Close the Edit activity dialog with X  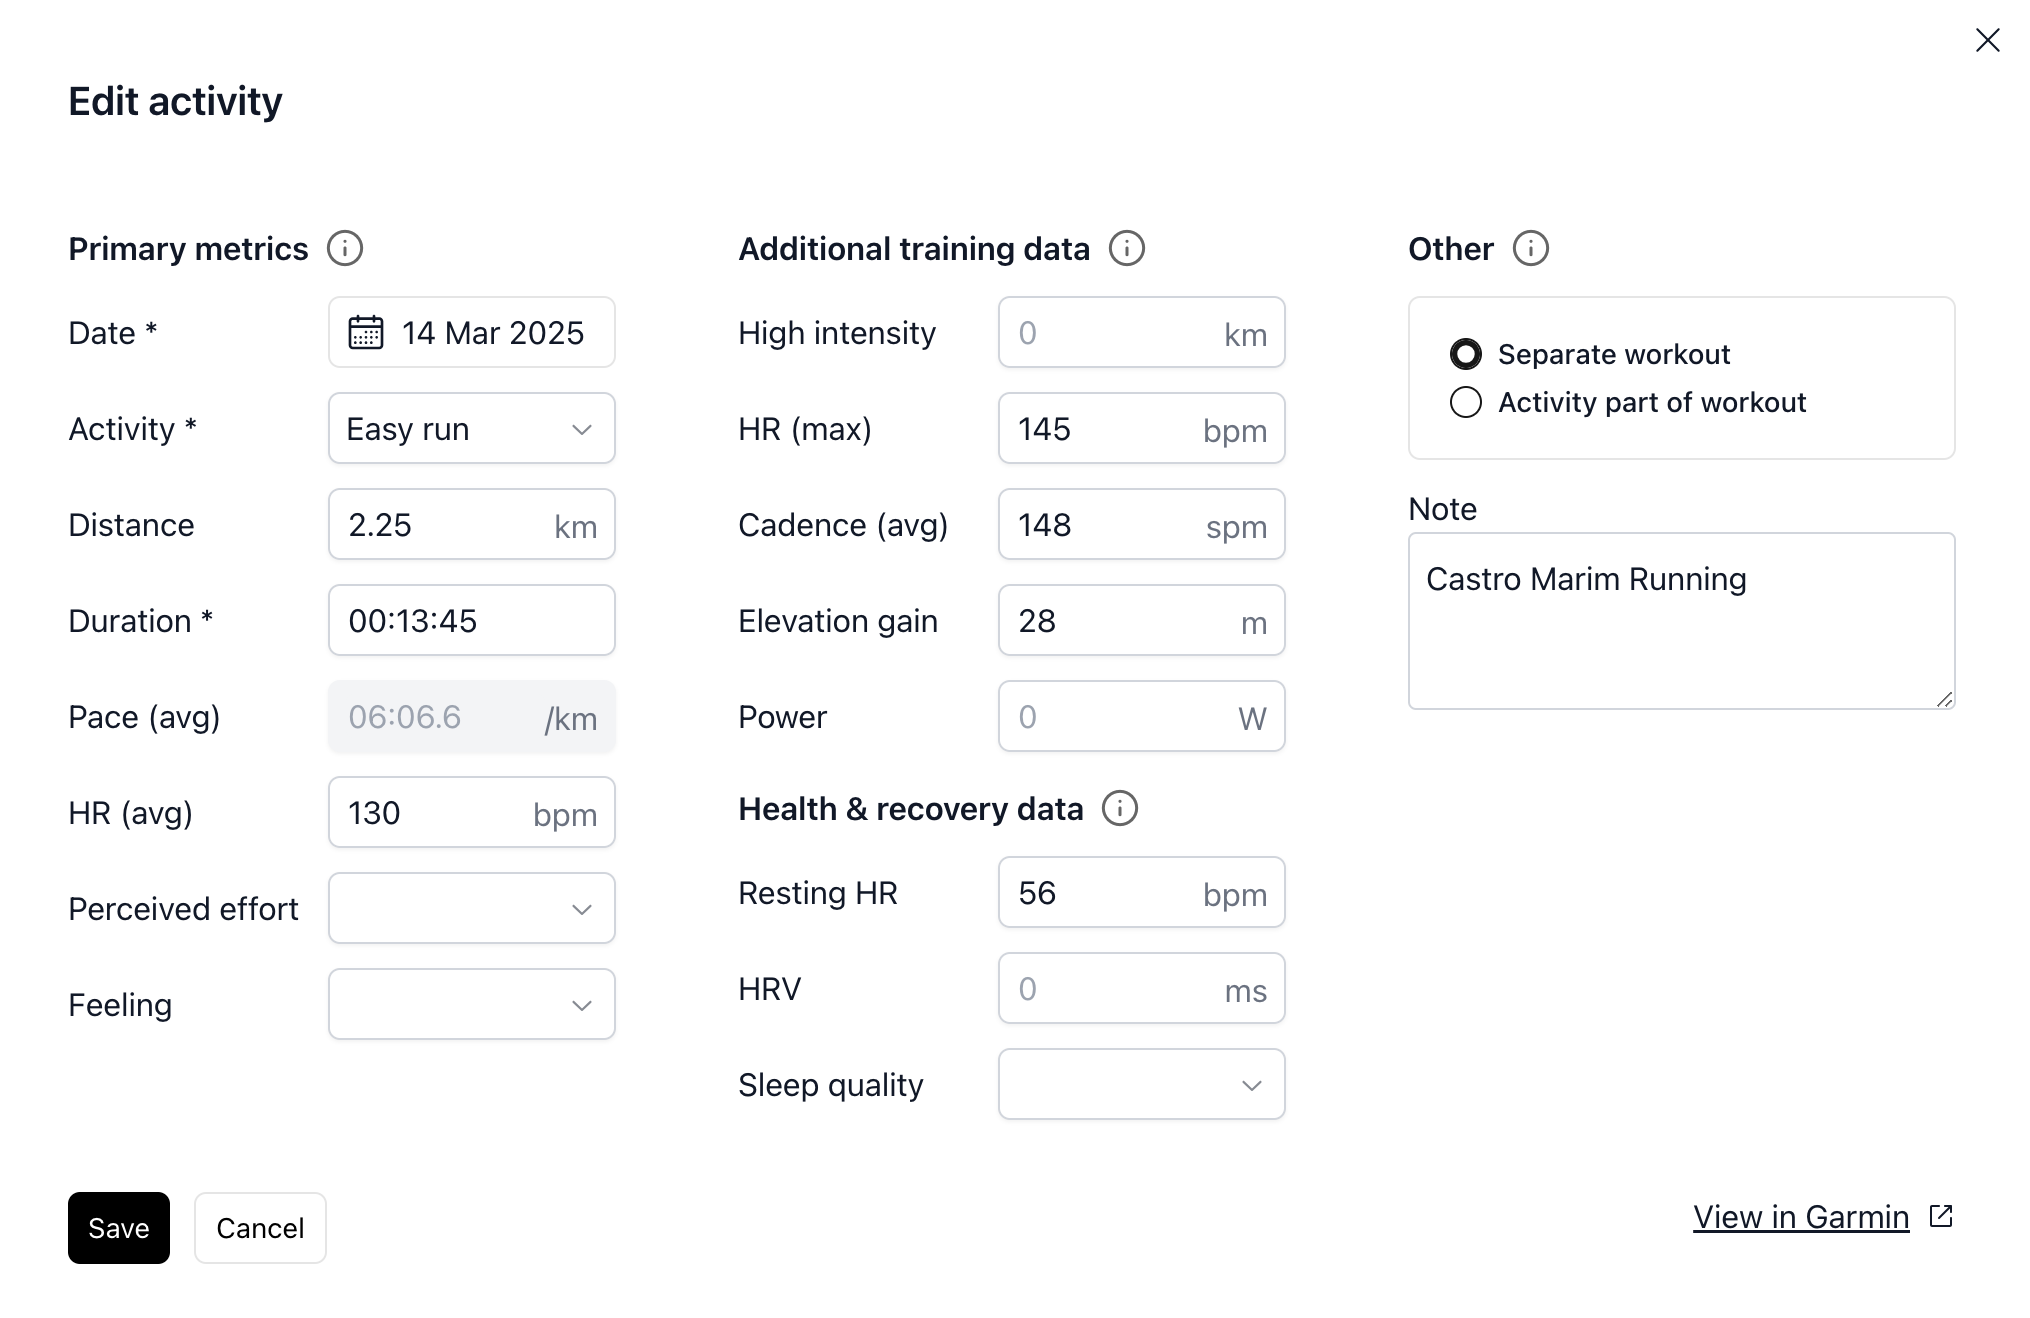tap(1988, 40)
